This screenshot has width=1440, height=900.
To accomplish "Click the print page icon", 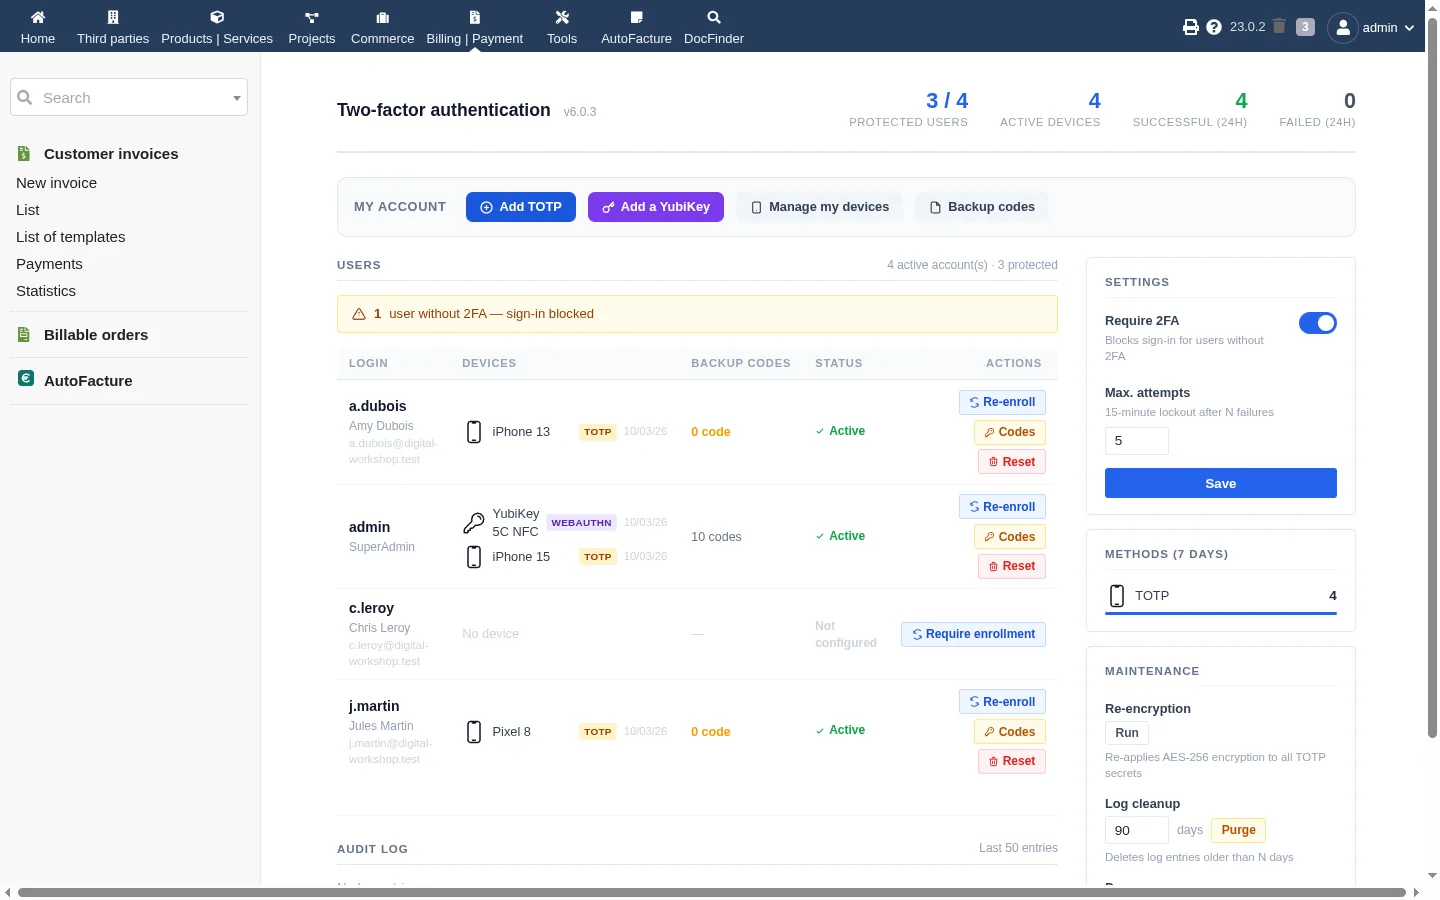I will tap(1191, 27).
